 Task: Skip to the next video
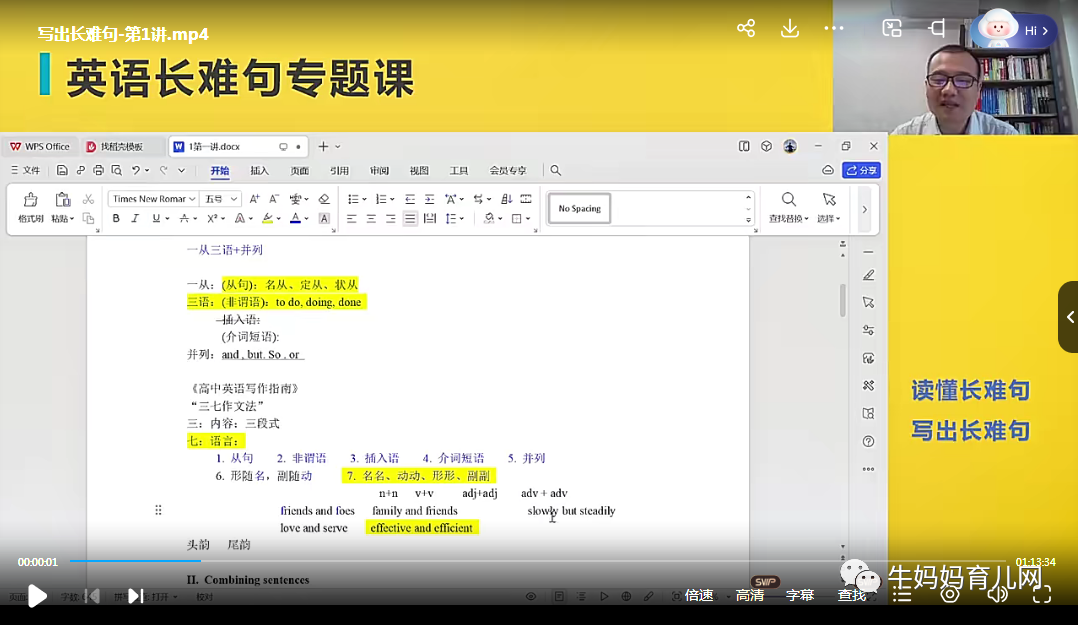coord(135,595)
